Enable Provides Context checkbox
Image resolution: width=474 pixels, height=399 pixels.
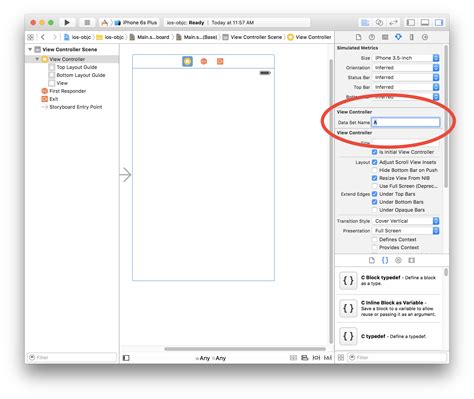[x=374, y=248]
